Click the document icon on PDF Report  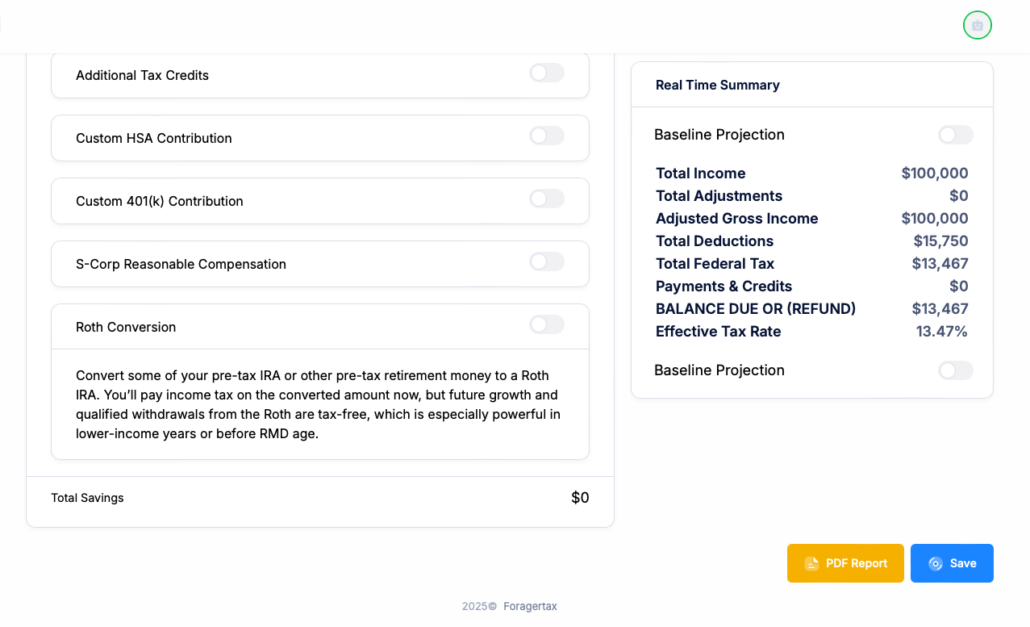(811, 564)
